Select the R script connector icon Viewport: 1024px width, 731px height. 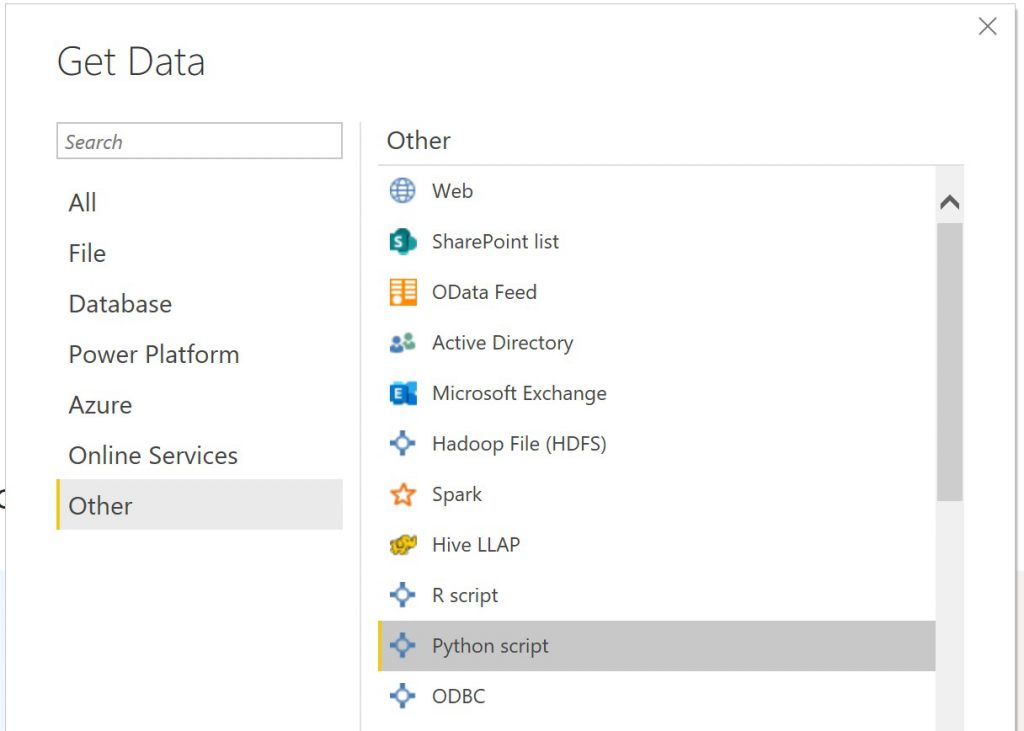(x=401, y=595)
